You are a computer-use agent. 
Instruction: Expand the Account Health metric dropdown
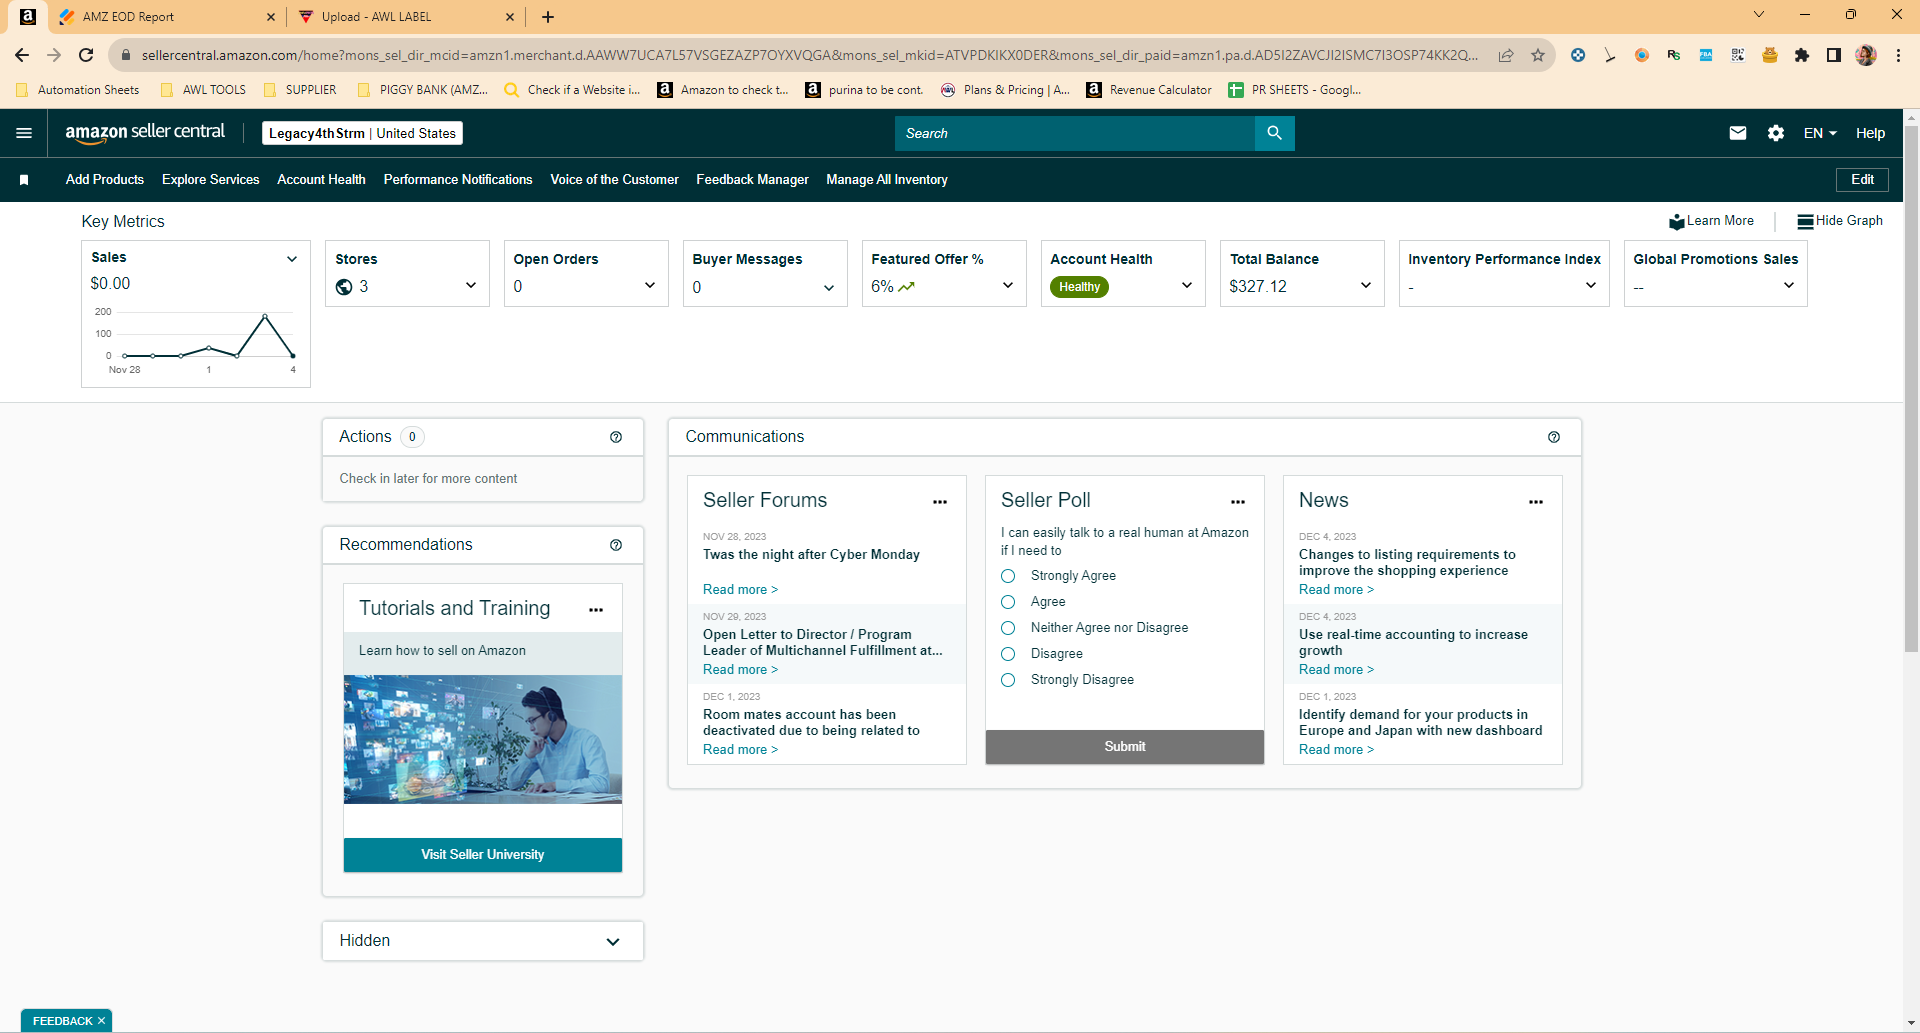click(x=1187, y=286)
